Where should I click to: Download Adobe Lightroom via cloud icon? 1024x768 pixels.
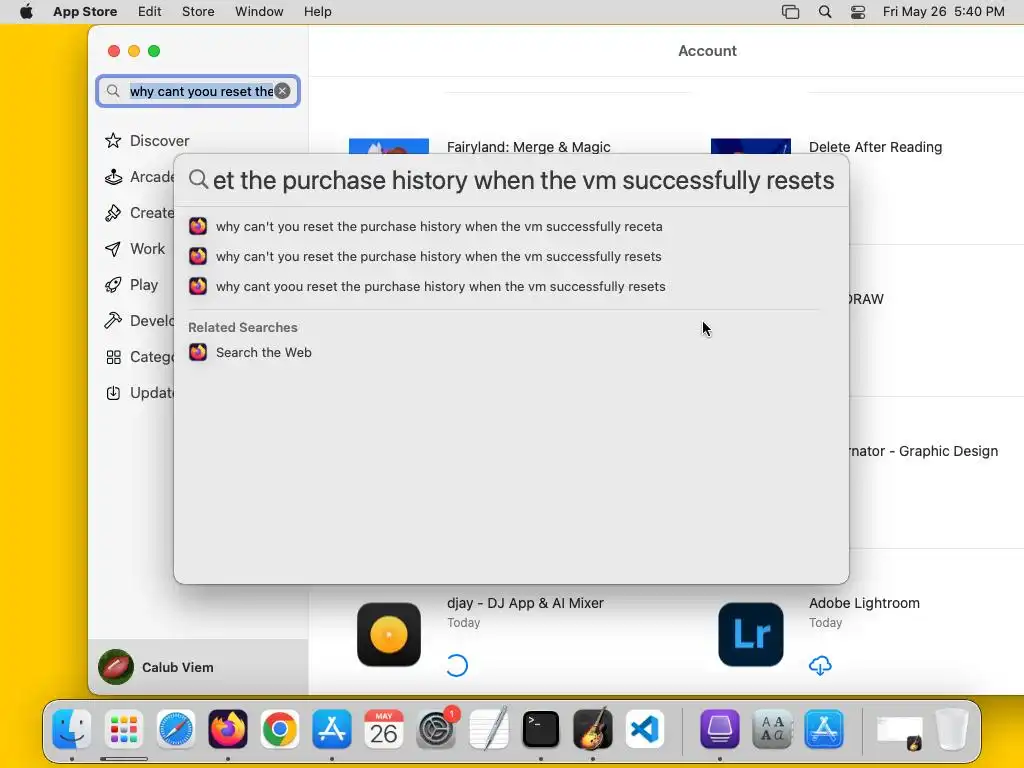pos(820,665)
